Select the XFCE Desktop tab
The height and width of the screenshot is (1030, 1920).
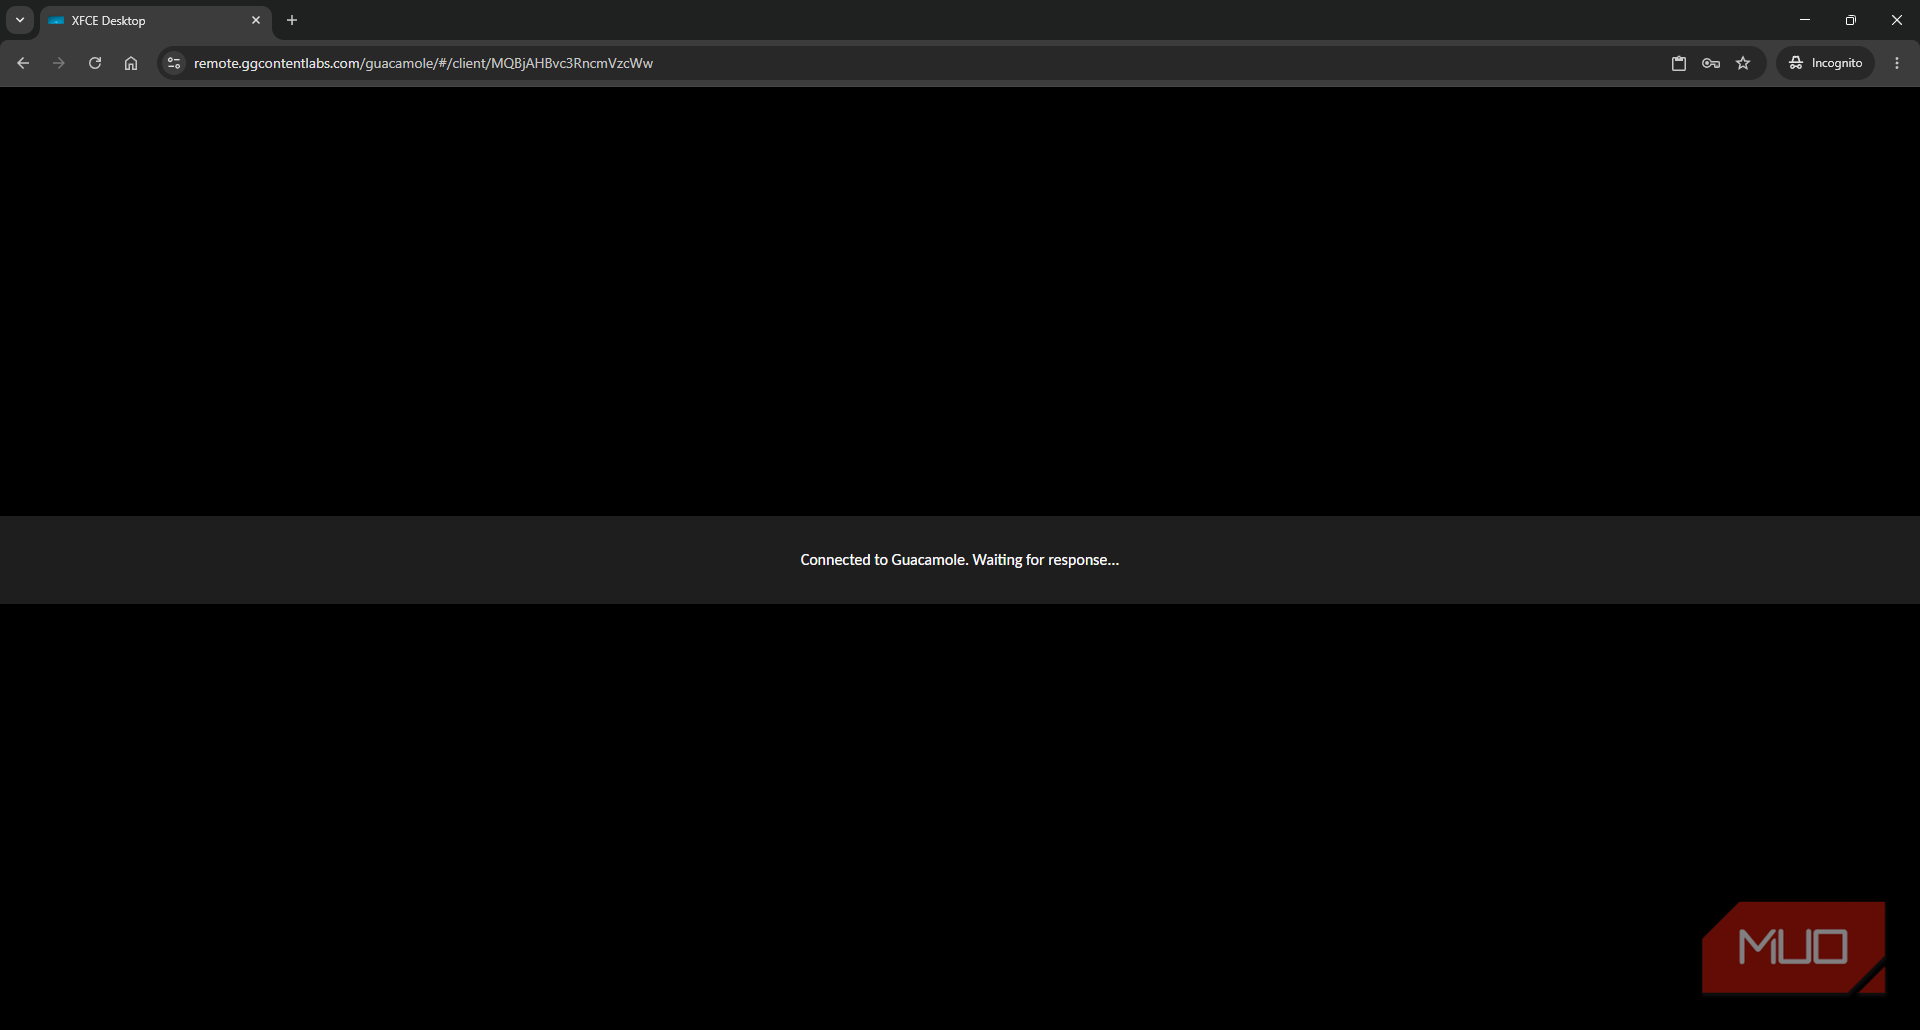click(x=155, y=20)
